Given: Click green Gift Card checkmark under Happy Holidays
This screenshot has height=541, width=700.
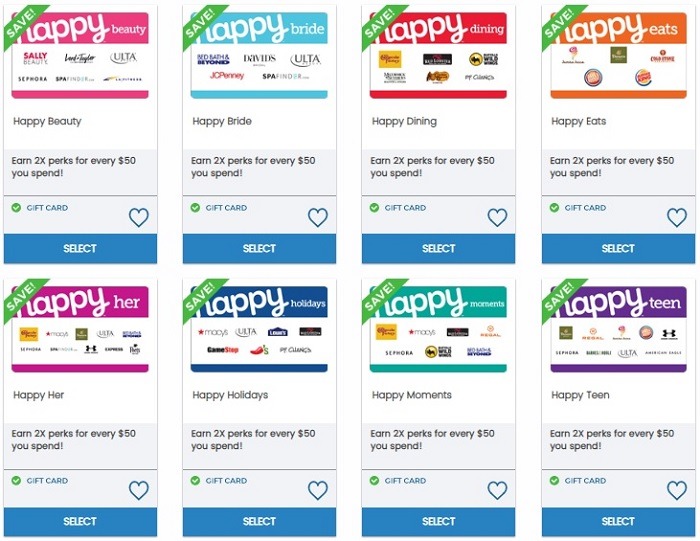Looking at the screenshot, I should click(195, 480).
